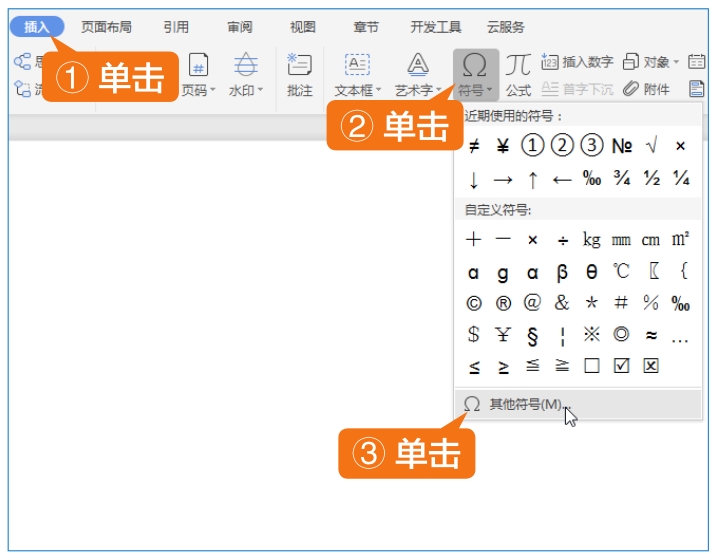
Task: Choose 其他符号(M)... at menu bottom
Action: (578, 404)
